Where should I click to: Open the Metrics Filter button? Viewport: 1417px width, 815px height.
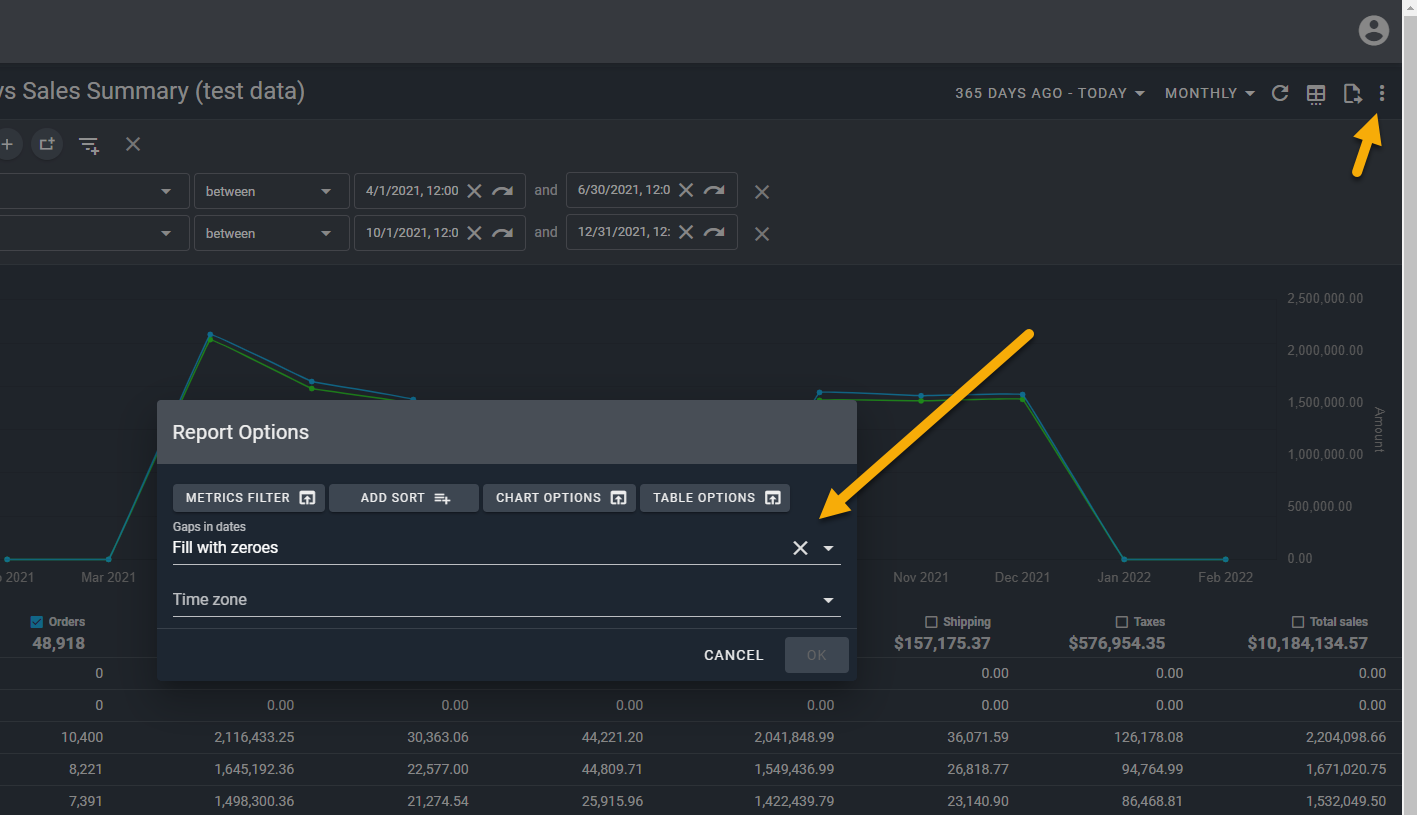pos(249,498)
